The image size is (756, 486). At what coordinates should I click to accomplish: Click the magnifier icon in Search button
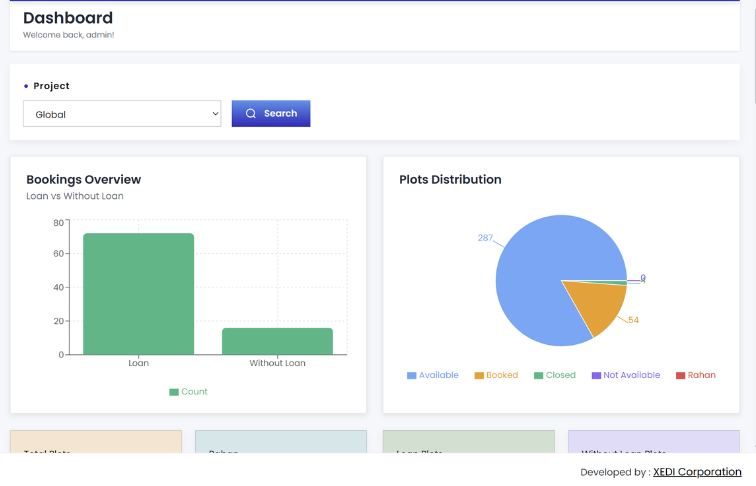pos(251,114)
